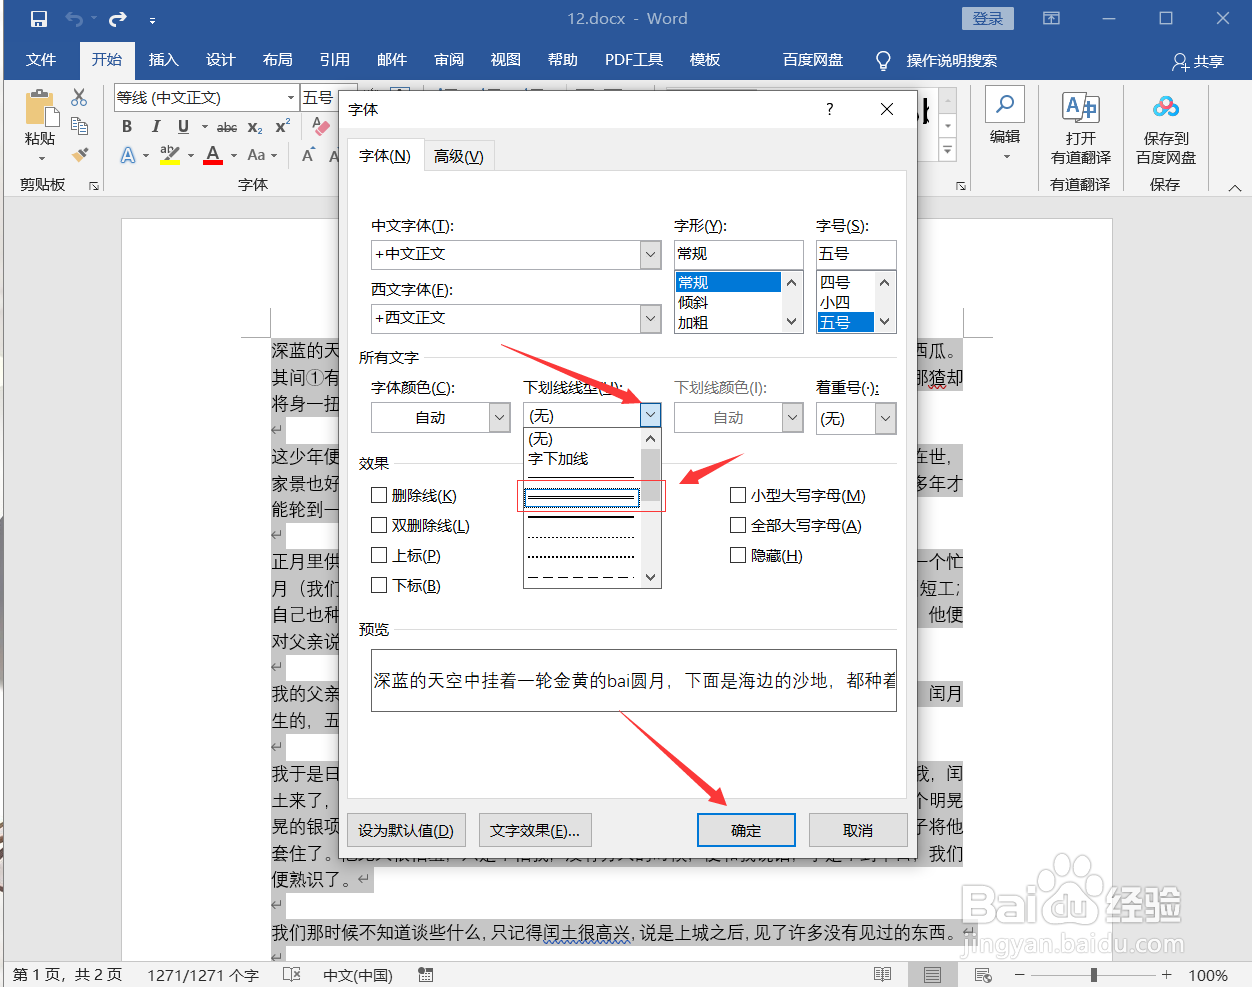Enable the 隐藏 effect checkbox
Screen dimensions: 1252x987
[x=738, y=554]
